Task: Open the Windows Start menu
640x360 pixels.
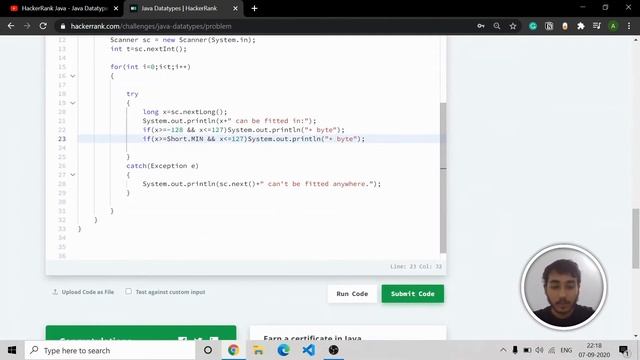Action: 12,350
